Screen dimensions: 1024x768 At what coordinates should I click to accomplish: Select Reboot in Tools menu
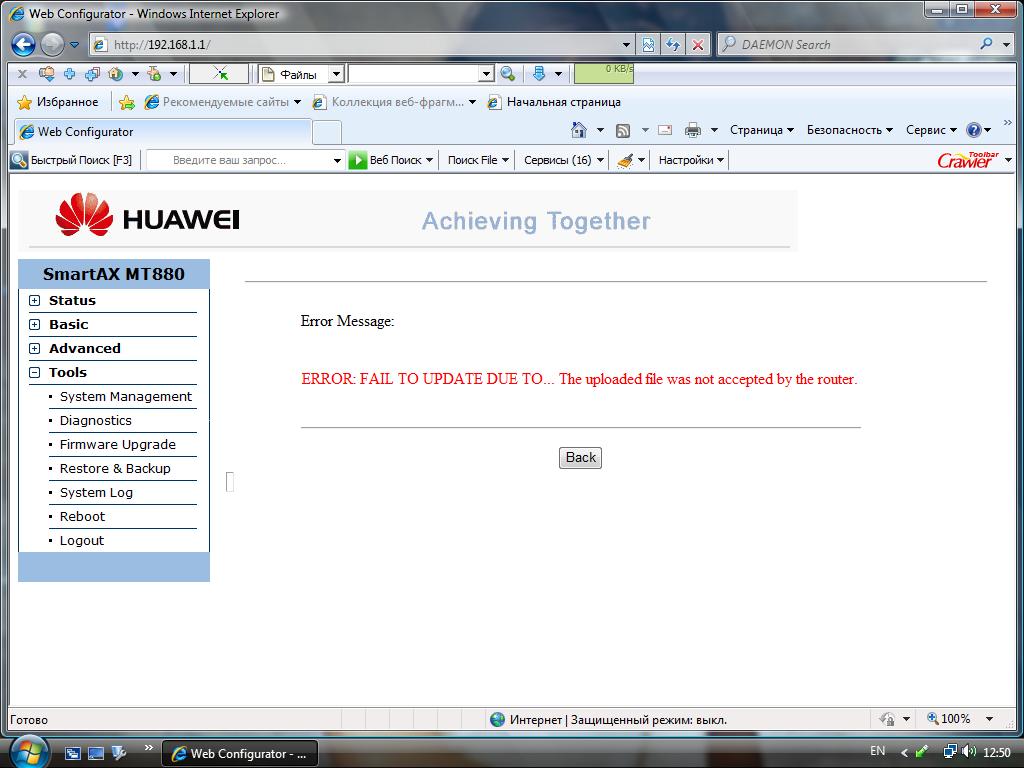point(82,517)
